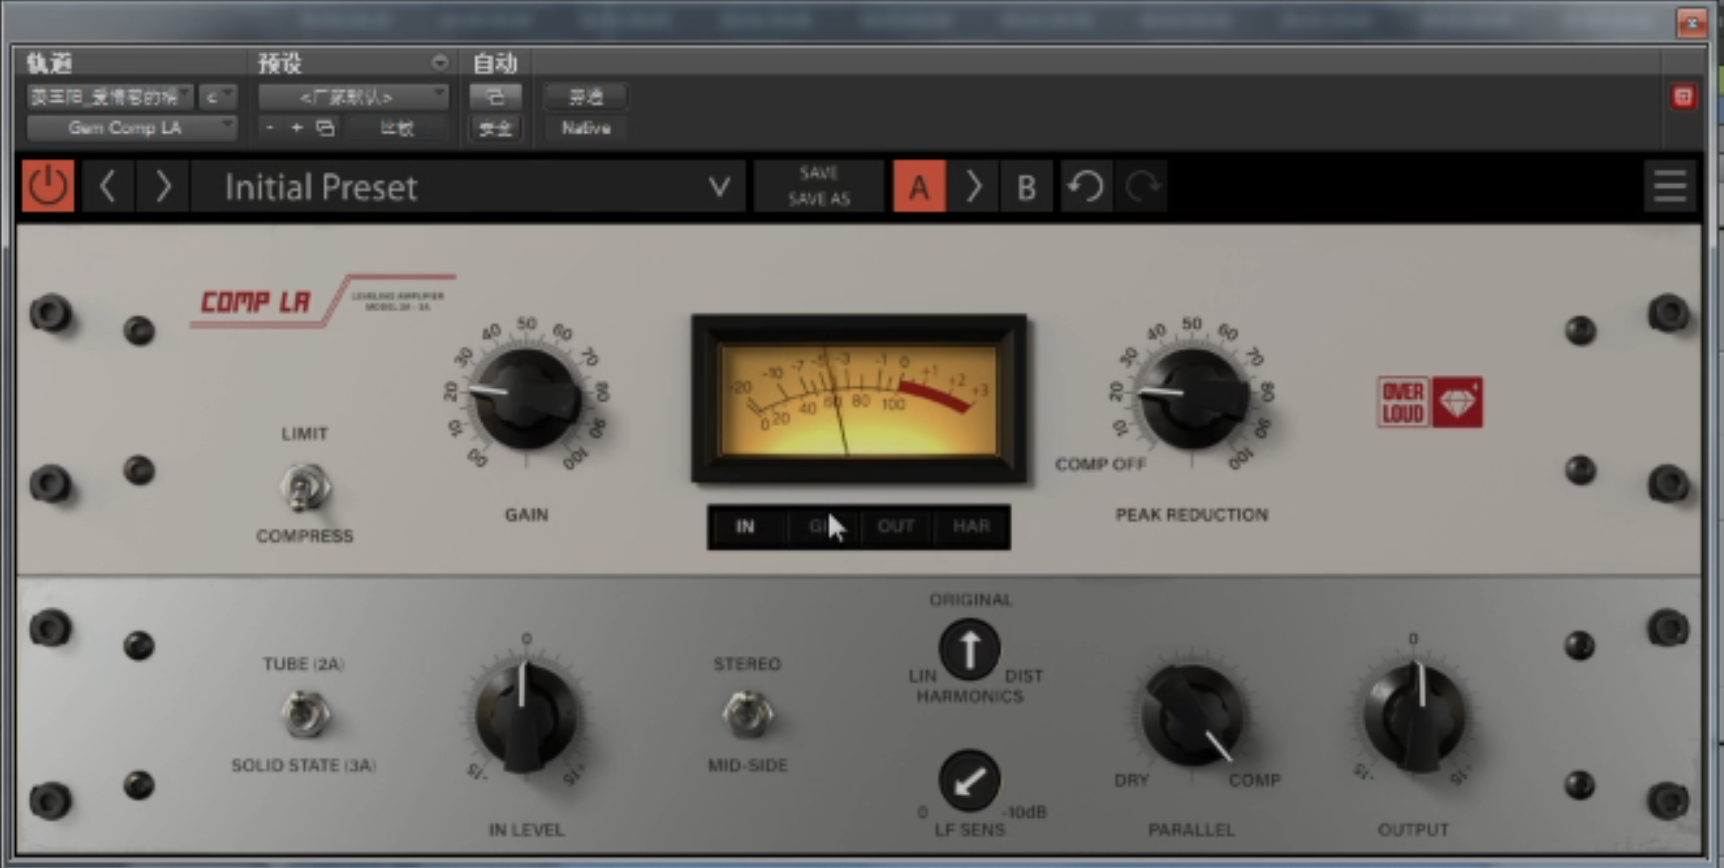
Task: Go to next preset with right arrow
Action: 163,187
